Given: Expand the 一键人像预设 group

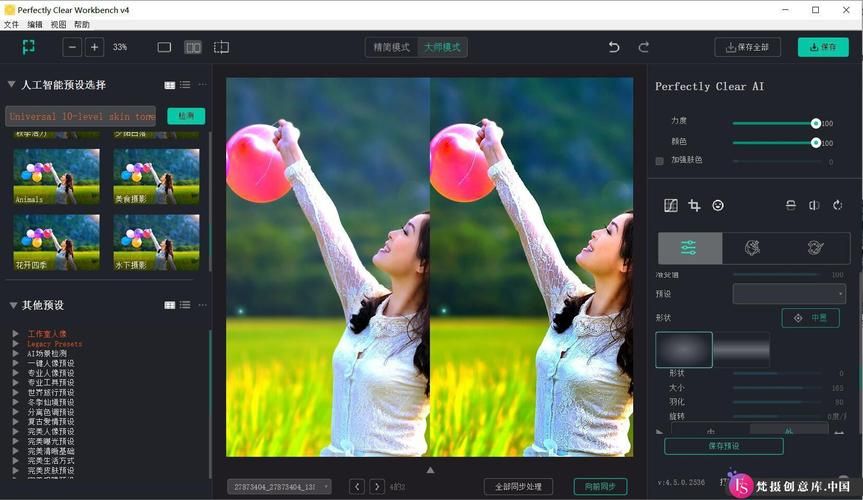Looking at the screenshot, I should coord(15,363).
